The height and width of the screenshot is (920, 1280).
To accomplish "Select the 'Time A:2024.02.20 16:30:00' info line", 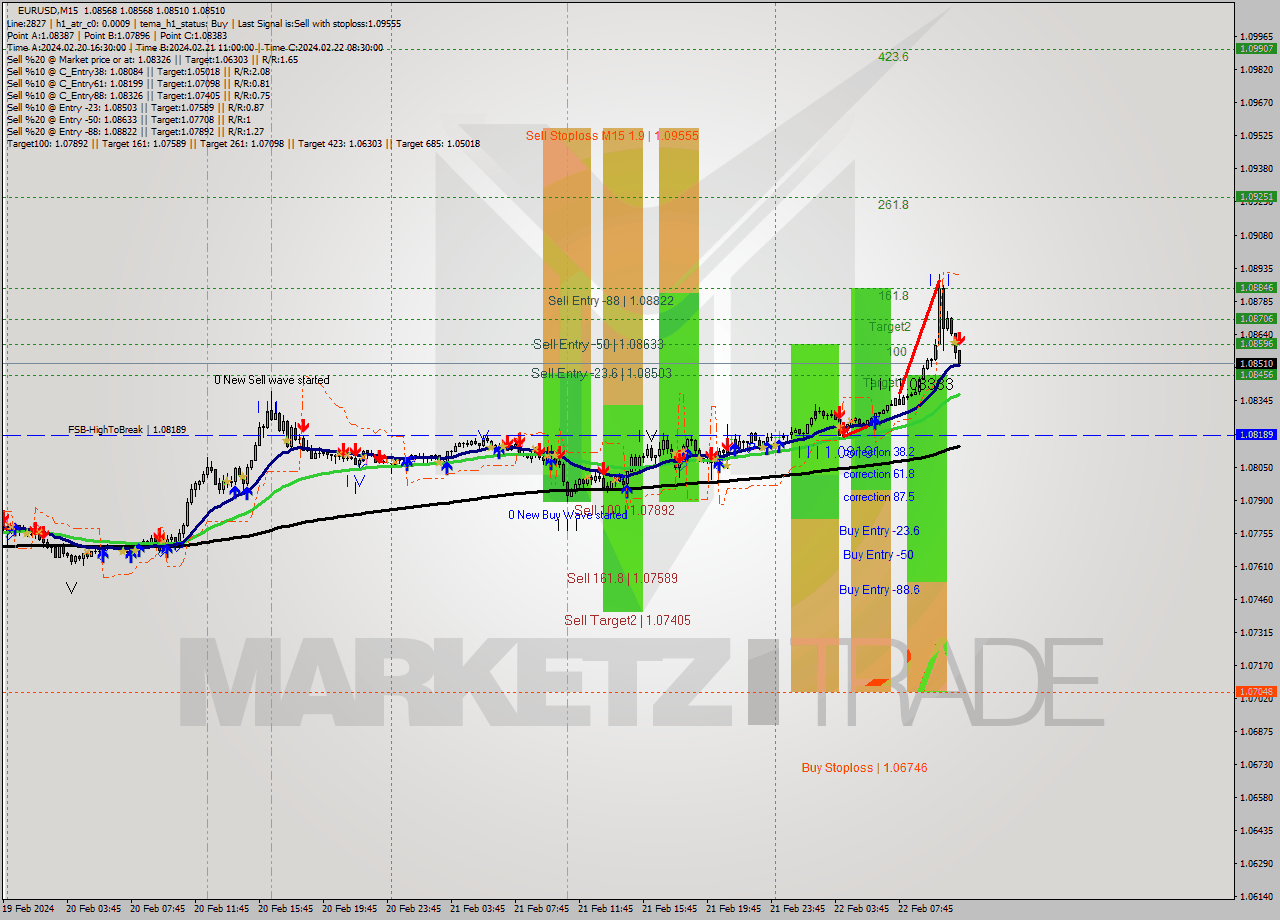I will [196, 47].
